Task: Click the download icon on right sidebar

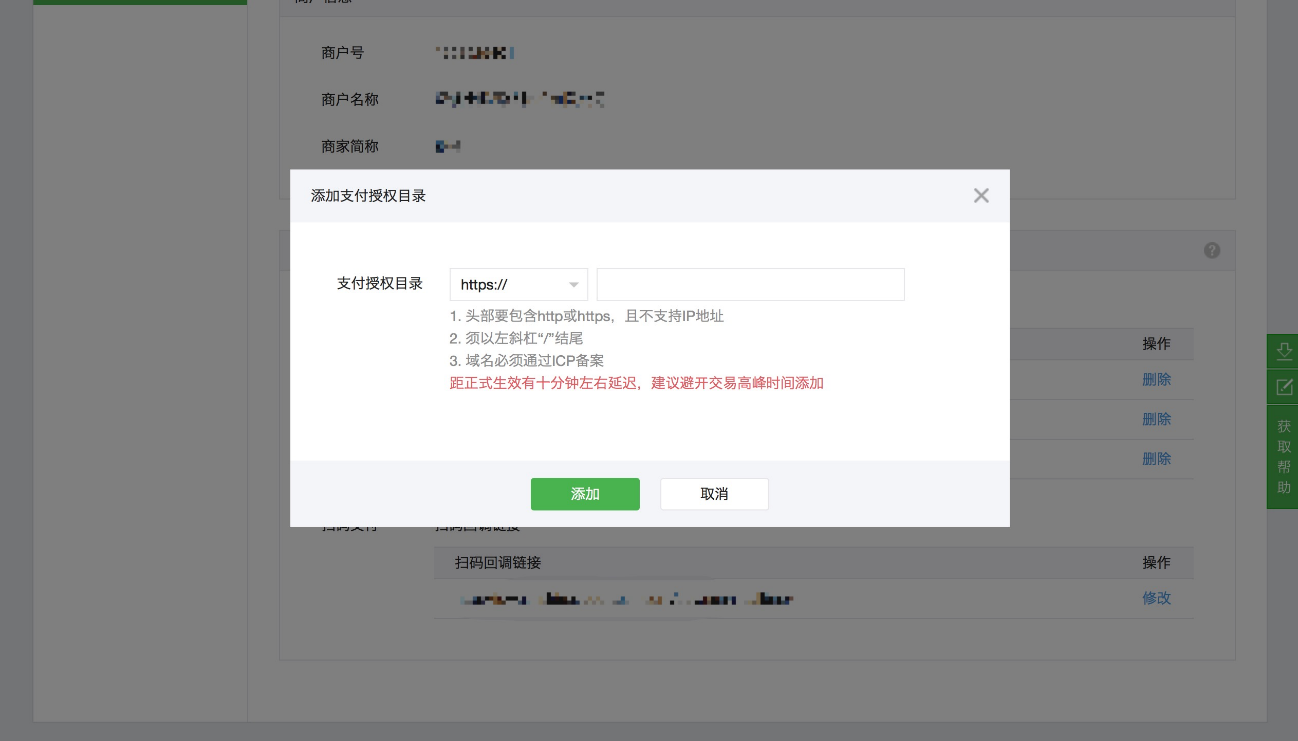Action: point(1284,352)
